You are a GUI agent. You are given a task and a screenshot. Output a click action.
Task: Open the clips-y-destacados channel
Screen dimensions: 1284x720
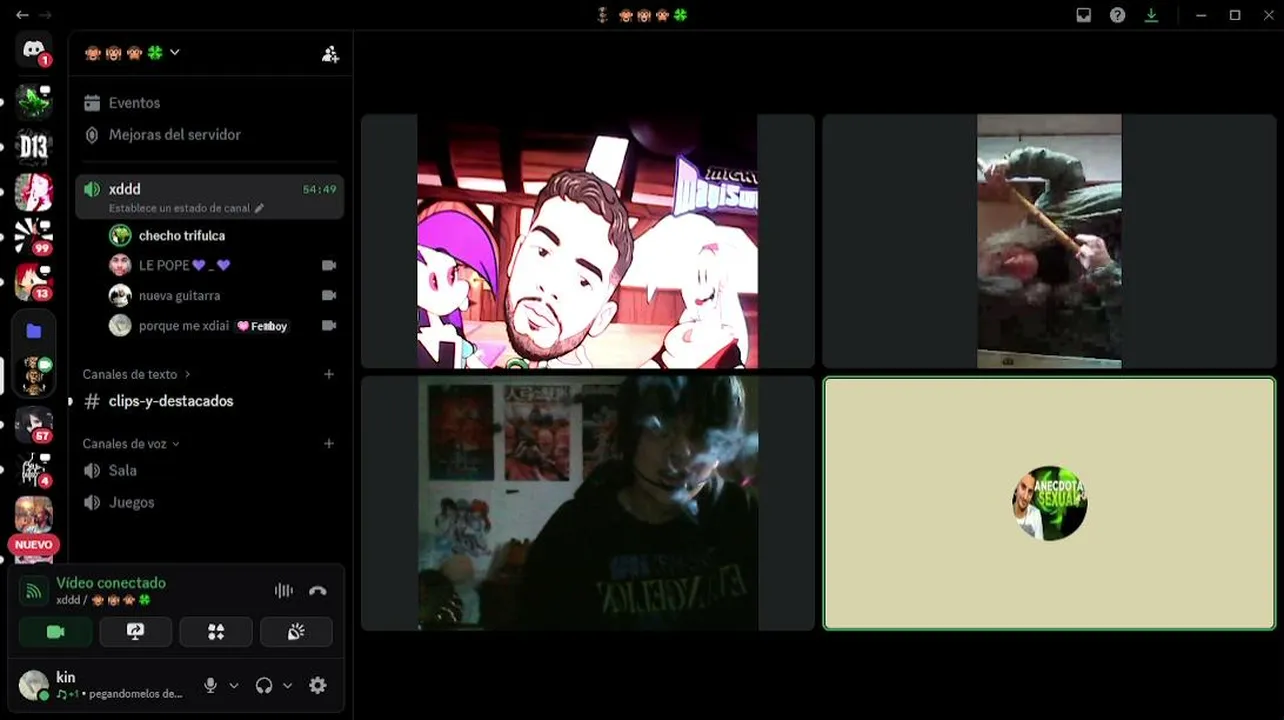[x=210, y=401]
